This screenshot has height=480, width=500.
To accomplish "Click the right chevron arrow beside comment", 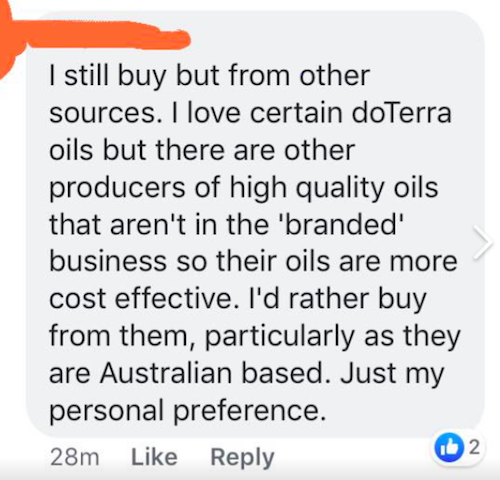I will [483, 242].
